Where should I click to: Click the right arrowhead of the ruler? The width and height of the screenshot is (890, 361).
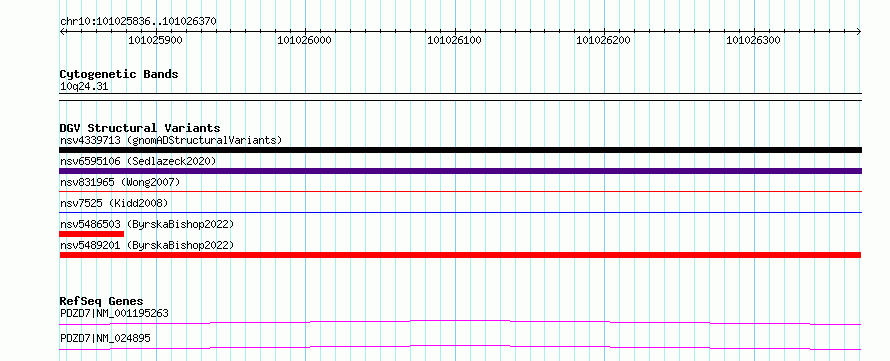(858, 32)
